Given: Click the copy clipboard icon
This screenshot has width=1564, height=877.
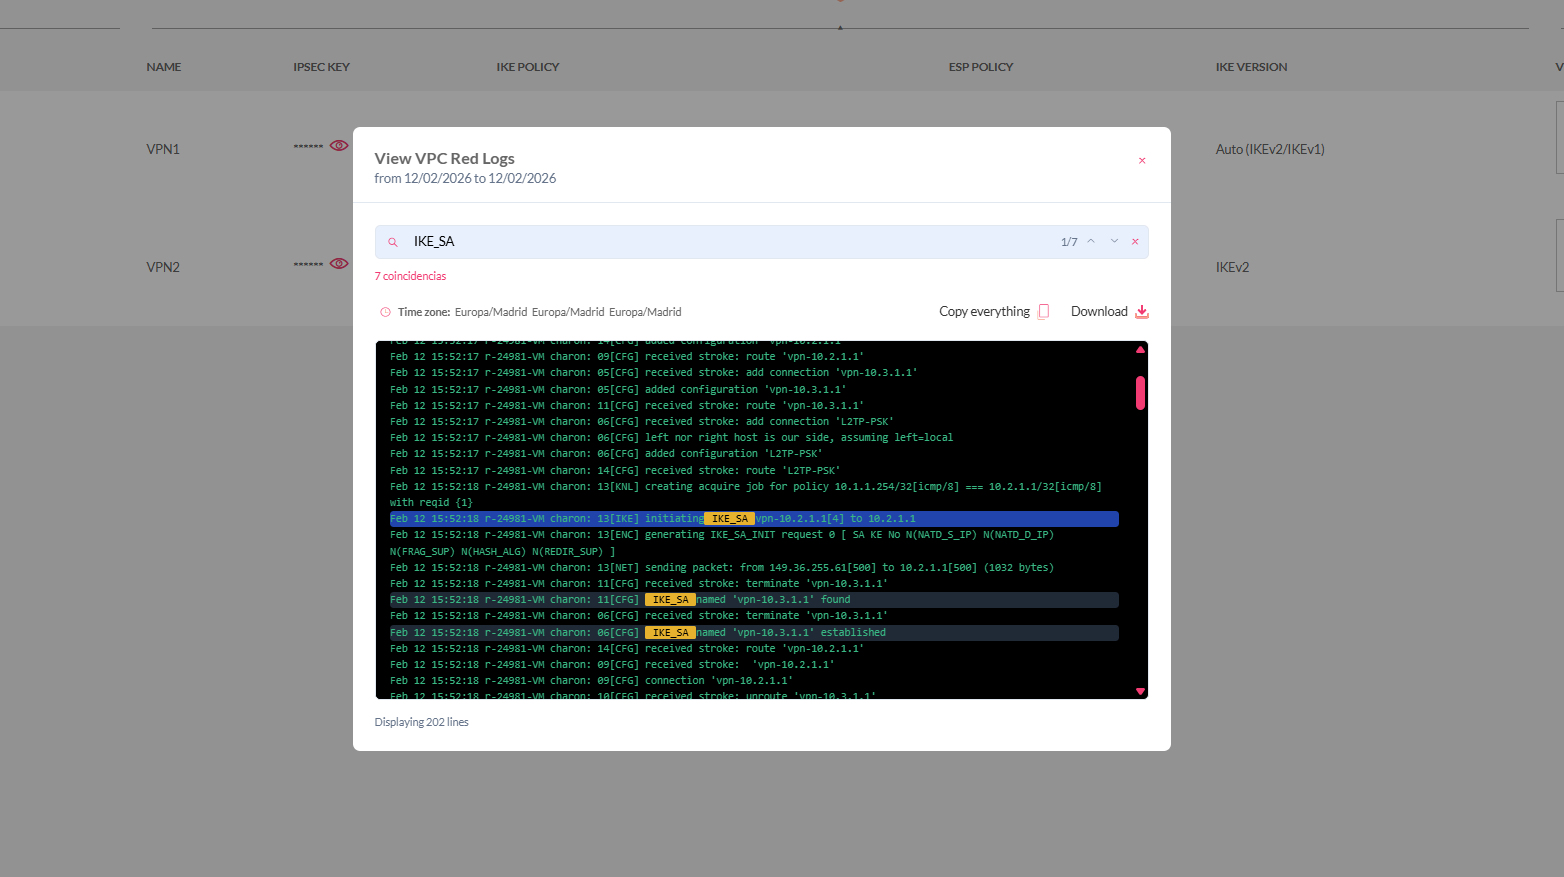Looking at the screenshot, I should (x=1044, y=311).
